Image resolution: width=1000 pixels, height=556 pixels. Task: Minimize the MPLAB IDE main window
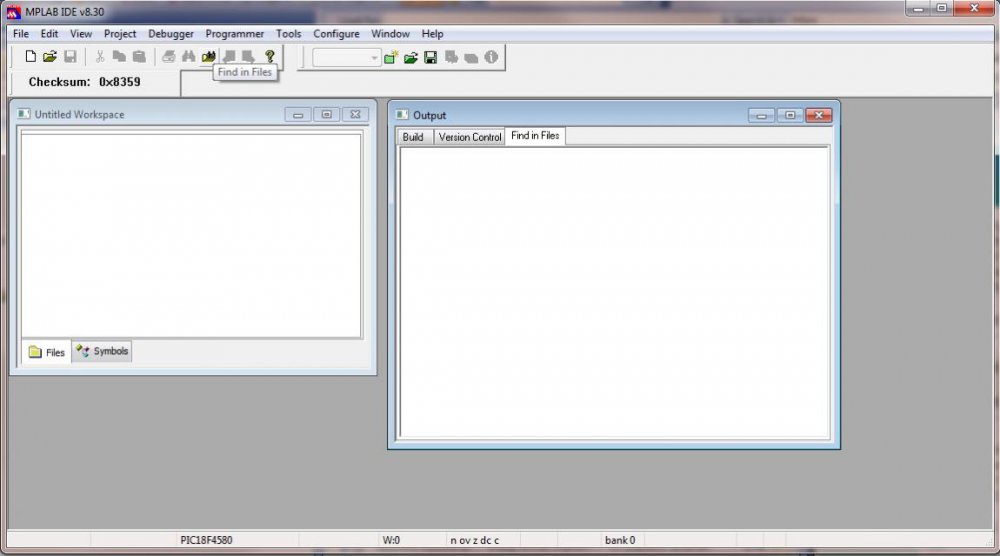[918, 8]
